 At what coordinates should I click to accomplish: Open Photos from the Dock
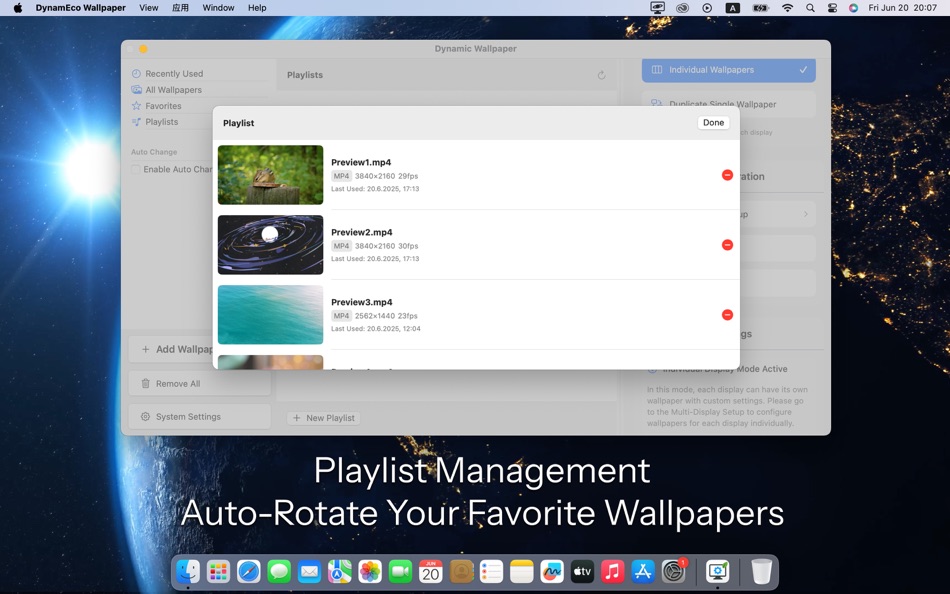click(370, 571)
